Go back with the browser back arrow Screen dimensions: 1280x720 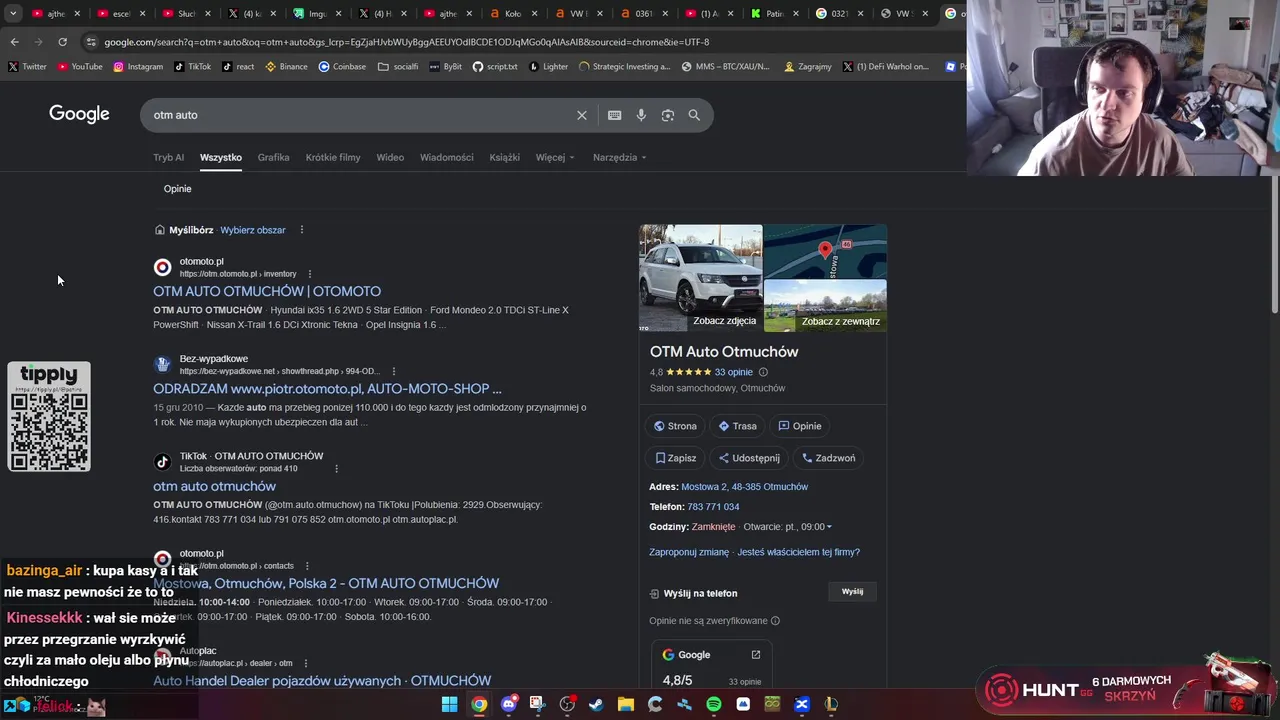point(14,42)
